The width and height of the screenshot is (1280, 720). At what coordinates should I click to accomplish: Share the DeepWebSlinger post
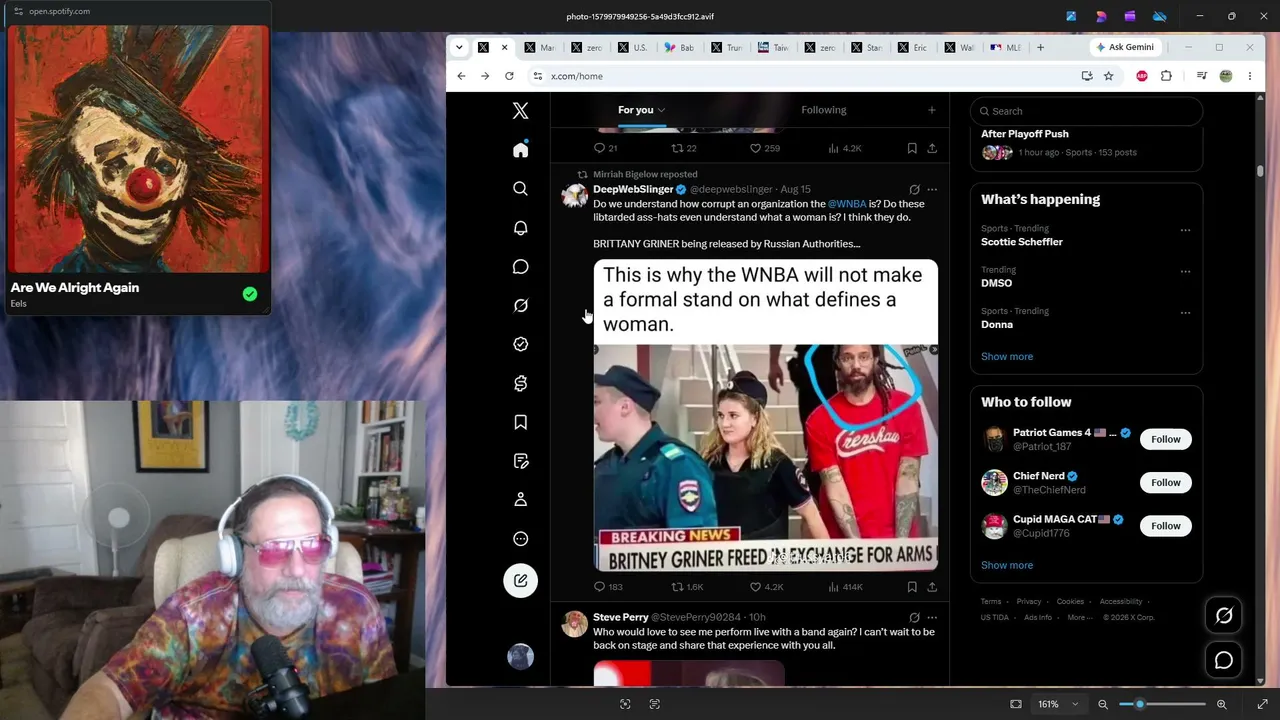point(932,587)
